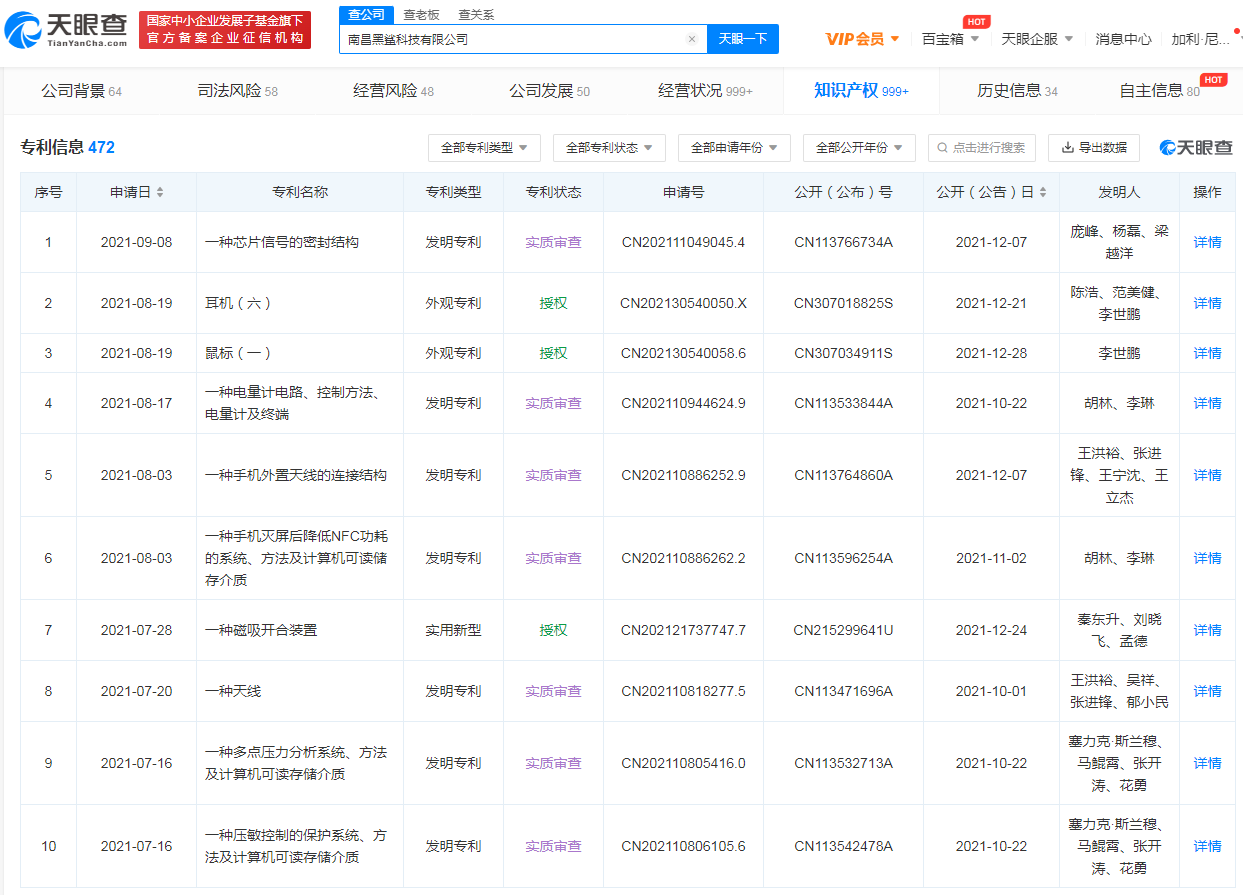The image size is (1243, 895).
Task: Open 详情 for 压敏控制的保护系统 patent
Action: coord(1207,846)
